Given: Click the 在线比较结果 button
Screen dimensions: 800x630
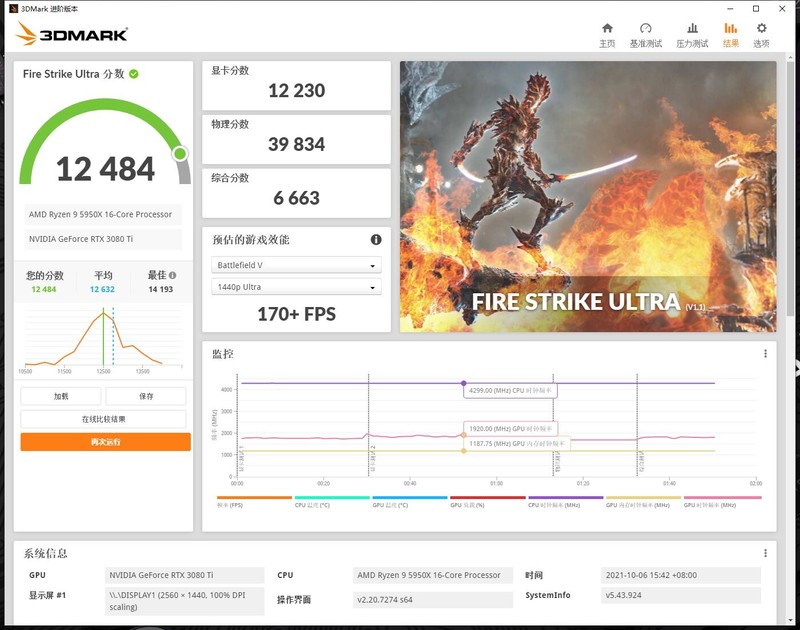Looking at the screenshot, I should click(102, 421).
